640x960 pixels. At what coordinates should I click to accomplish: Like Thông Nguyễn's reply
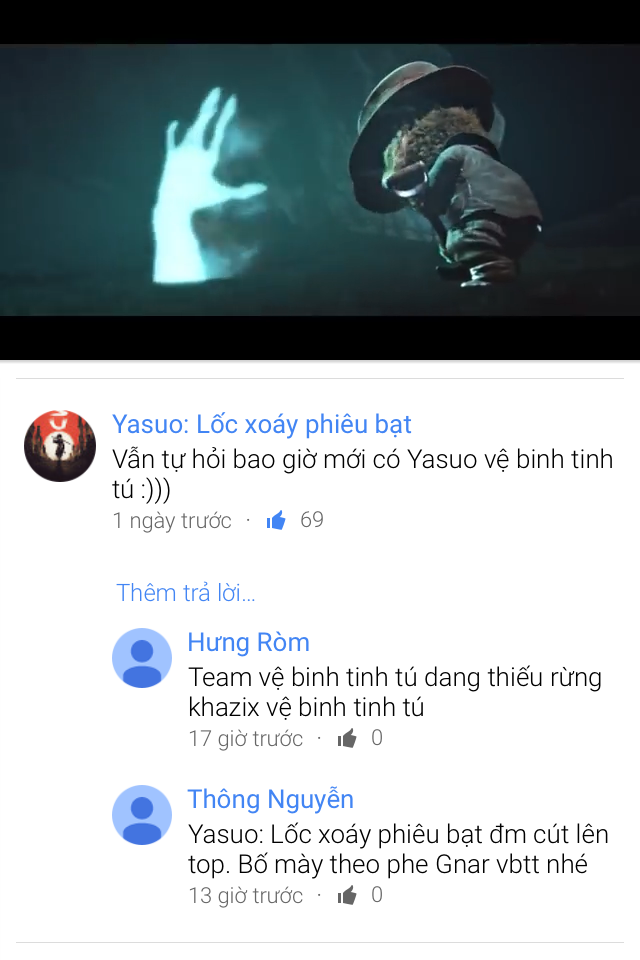[347, 895]
